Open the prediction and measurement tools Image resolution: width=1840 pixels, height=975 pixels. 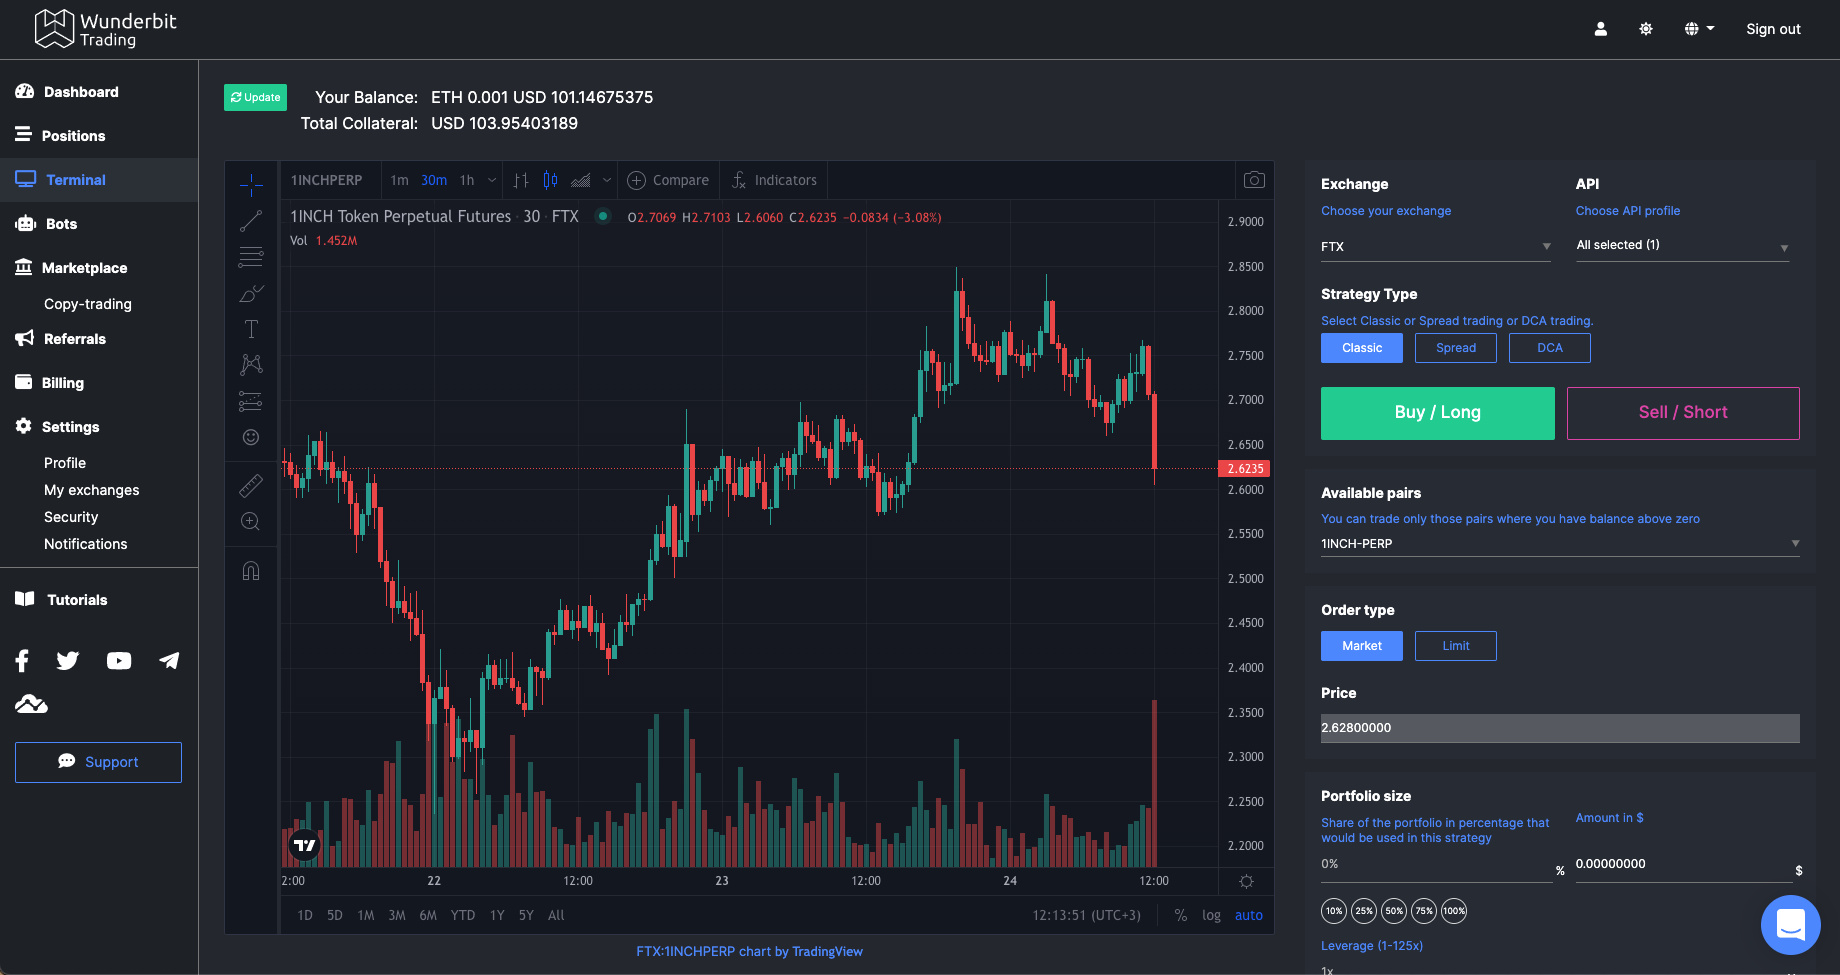(251, 401)
